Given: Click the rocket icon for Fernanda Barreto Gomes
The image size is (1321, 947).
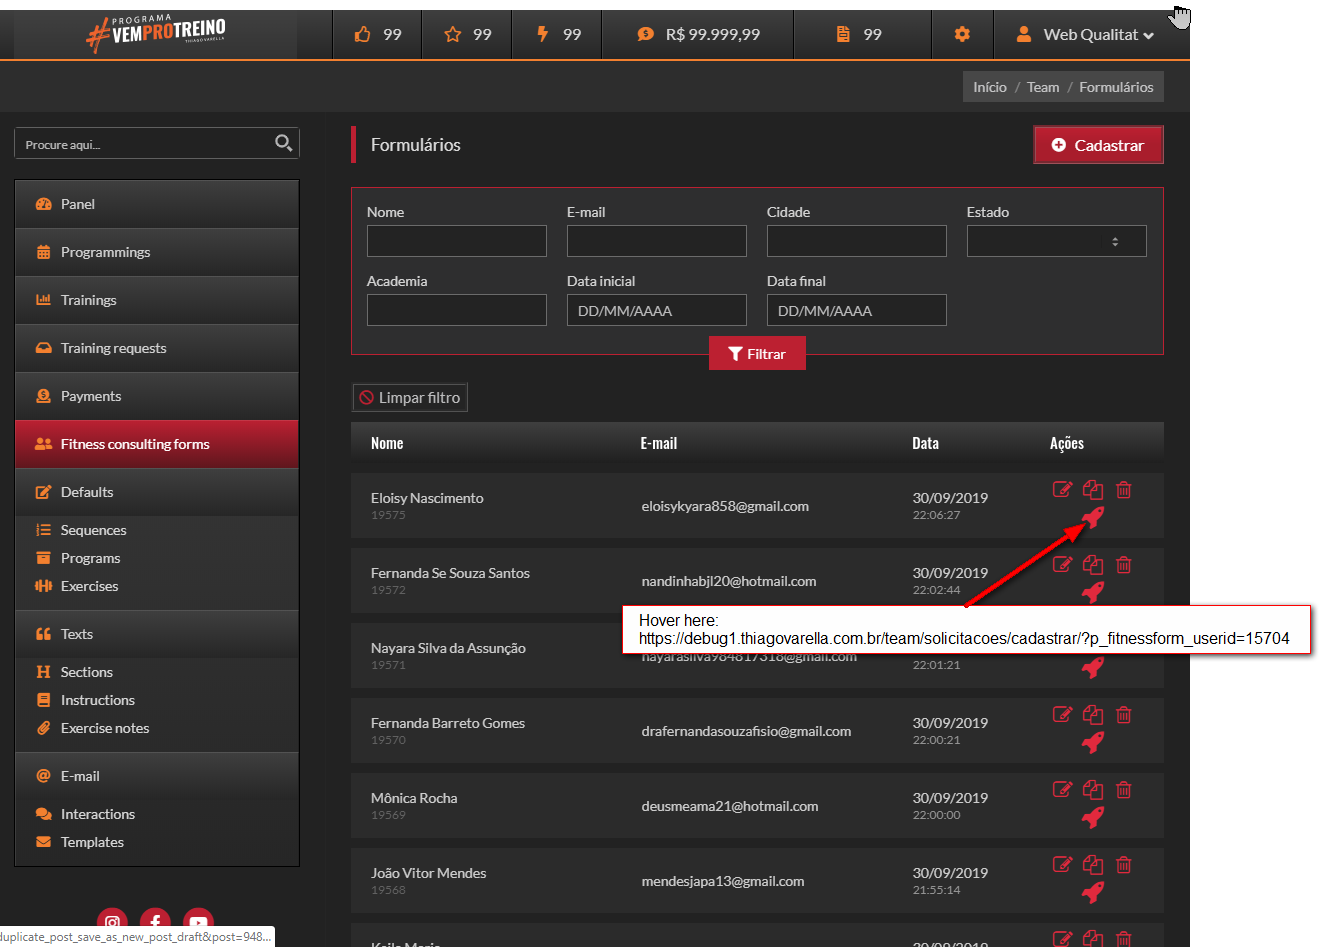Looking at the screenshot, I should (1093, 742).
